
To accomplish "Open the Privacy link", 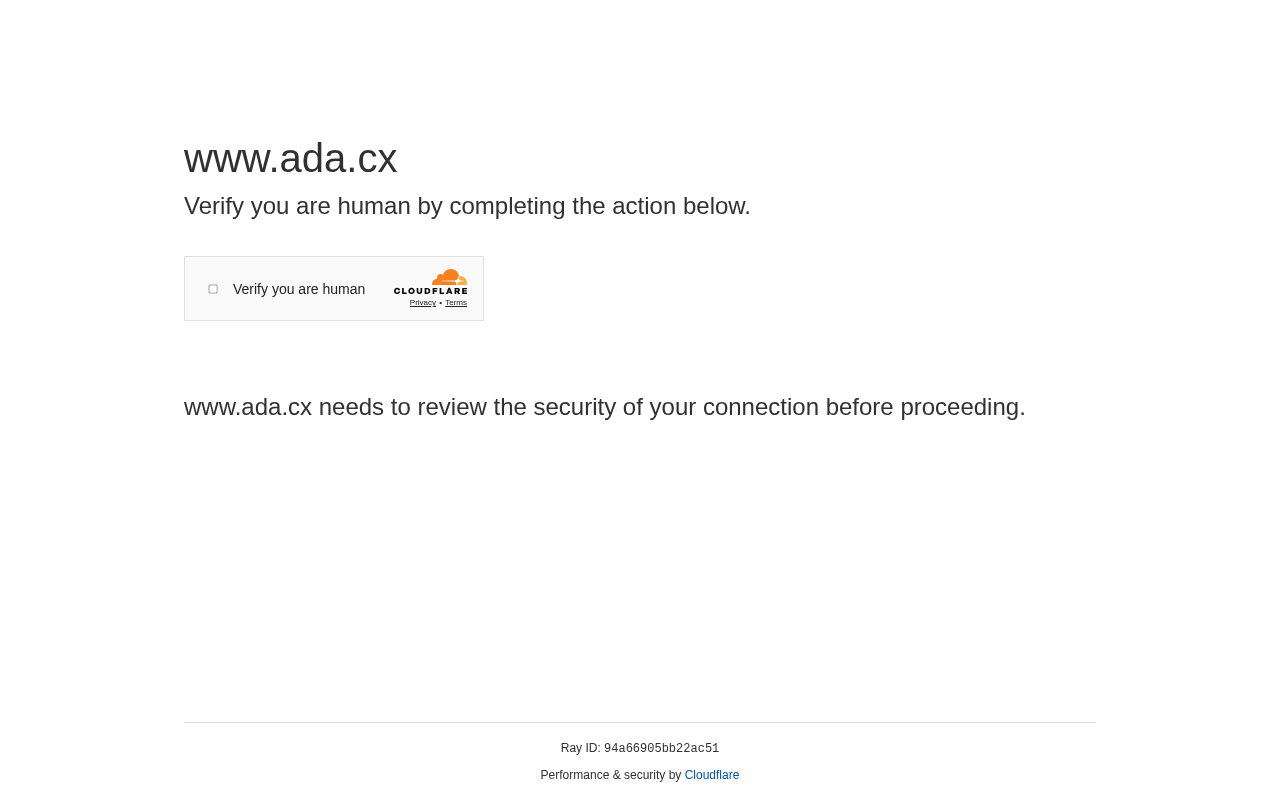I will tap(422, 301).
